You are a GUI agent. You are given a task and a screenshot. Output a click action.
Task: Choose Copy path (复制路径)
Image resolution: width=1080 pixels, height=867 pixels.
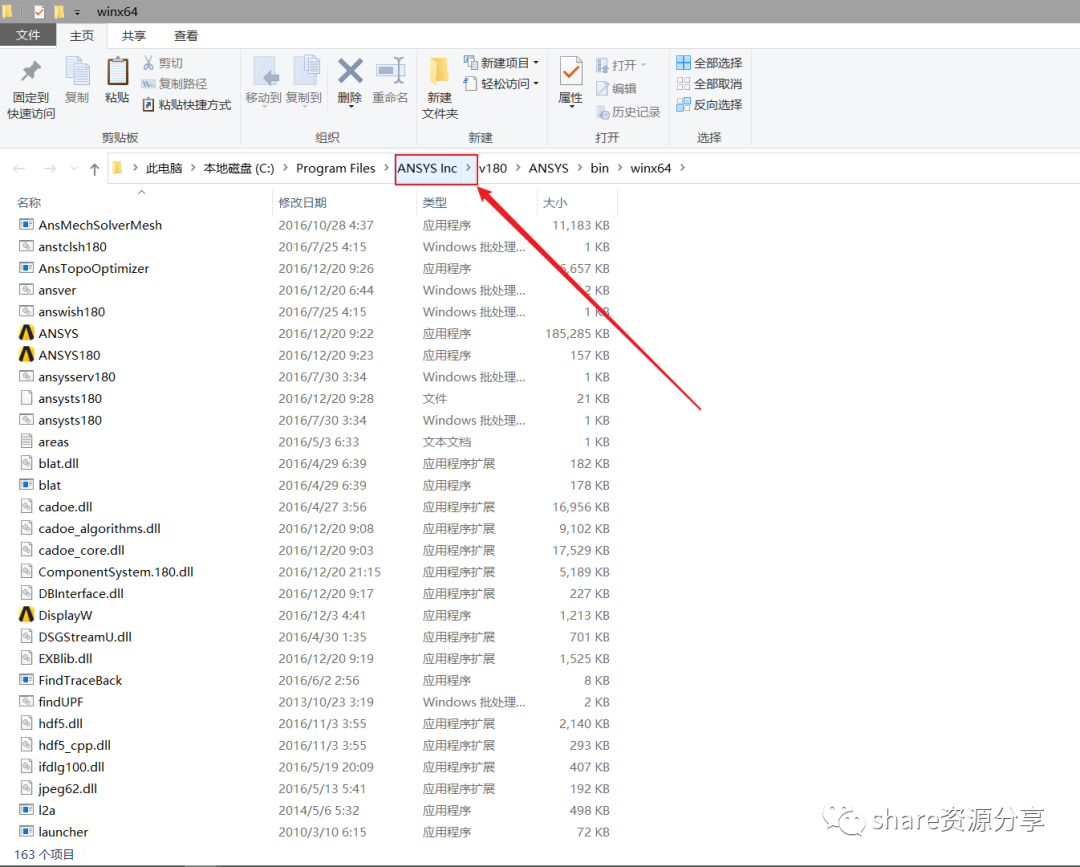click(x=174, y=83)
